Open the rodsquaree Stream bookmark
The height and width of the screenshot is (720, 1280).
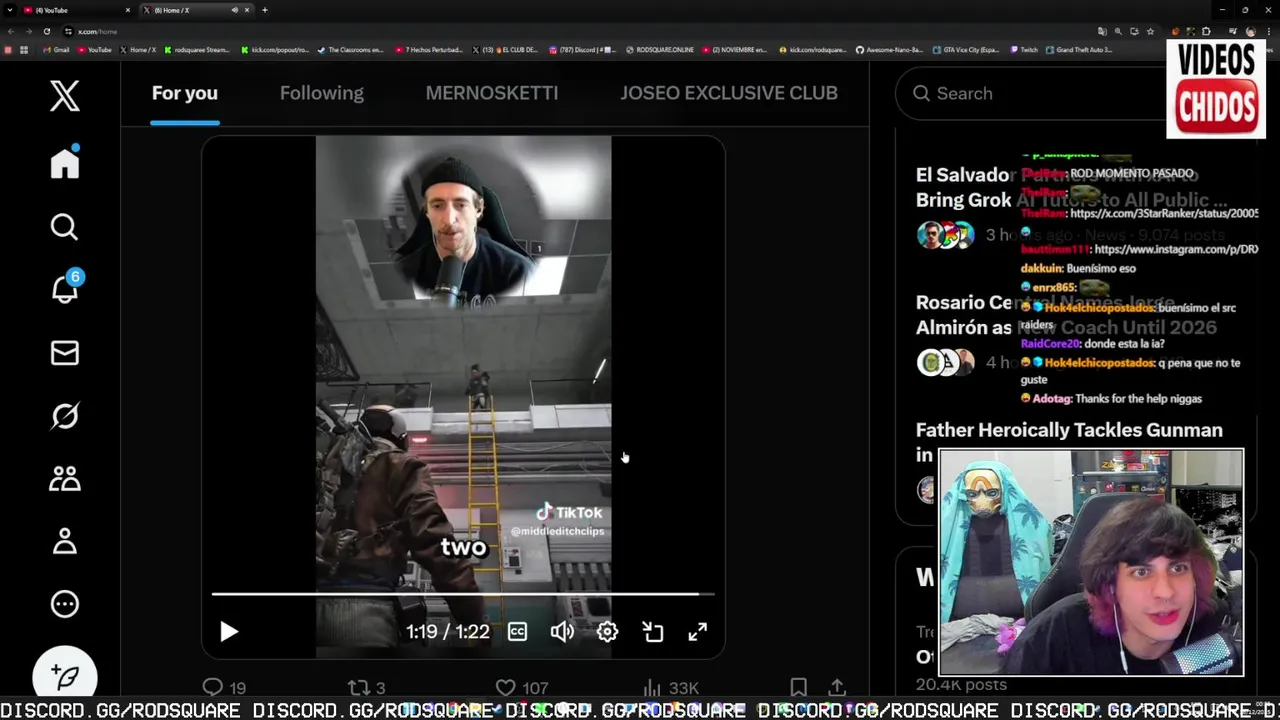pyautogui.click(x=197, y=50)
